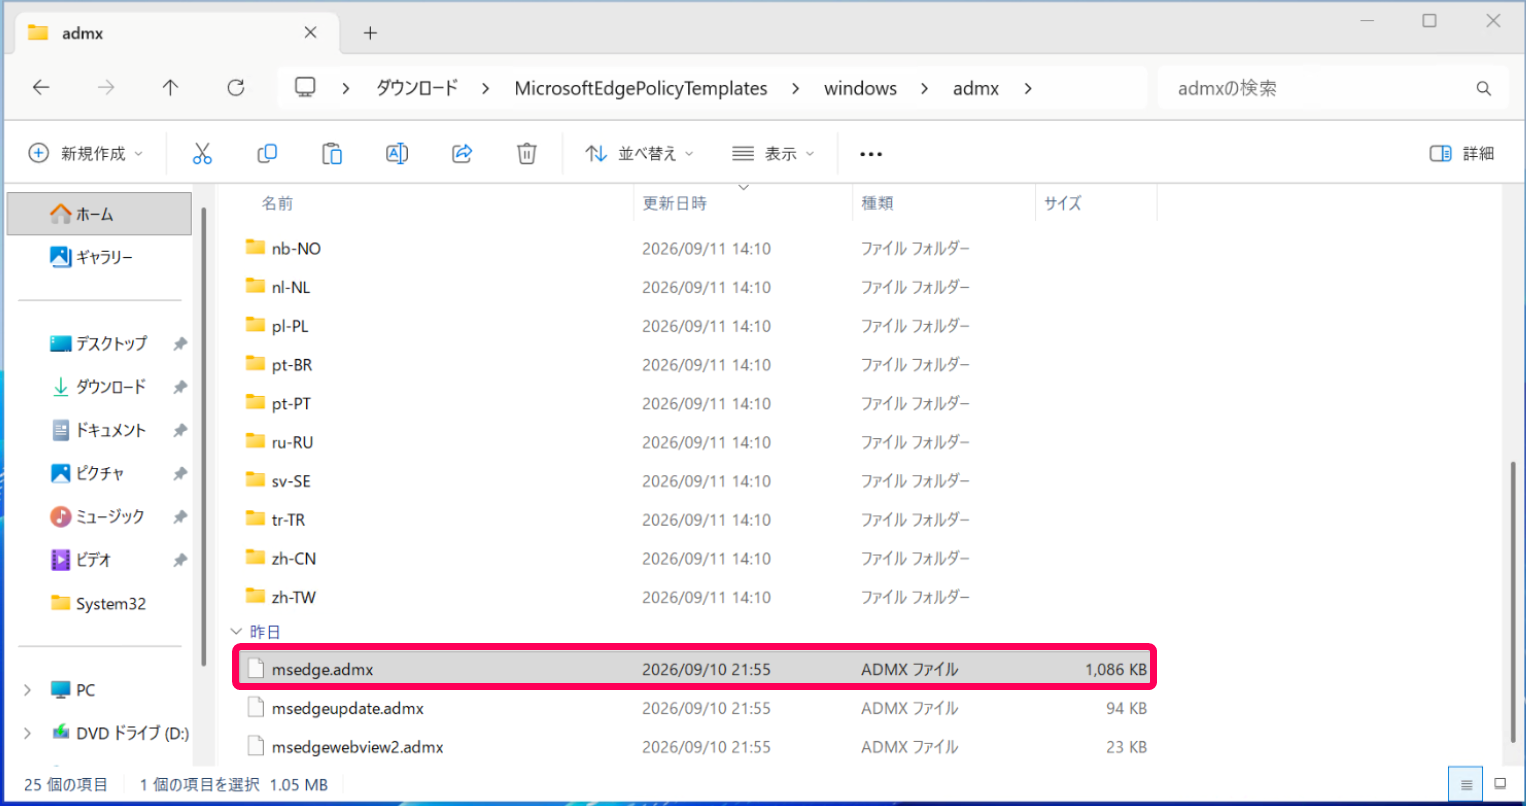Select the pl-PL folder row
The width and height of the screenshot is (1526, 806).
tap(697, 326)
